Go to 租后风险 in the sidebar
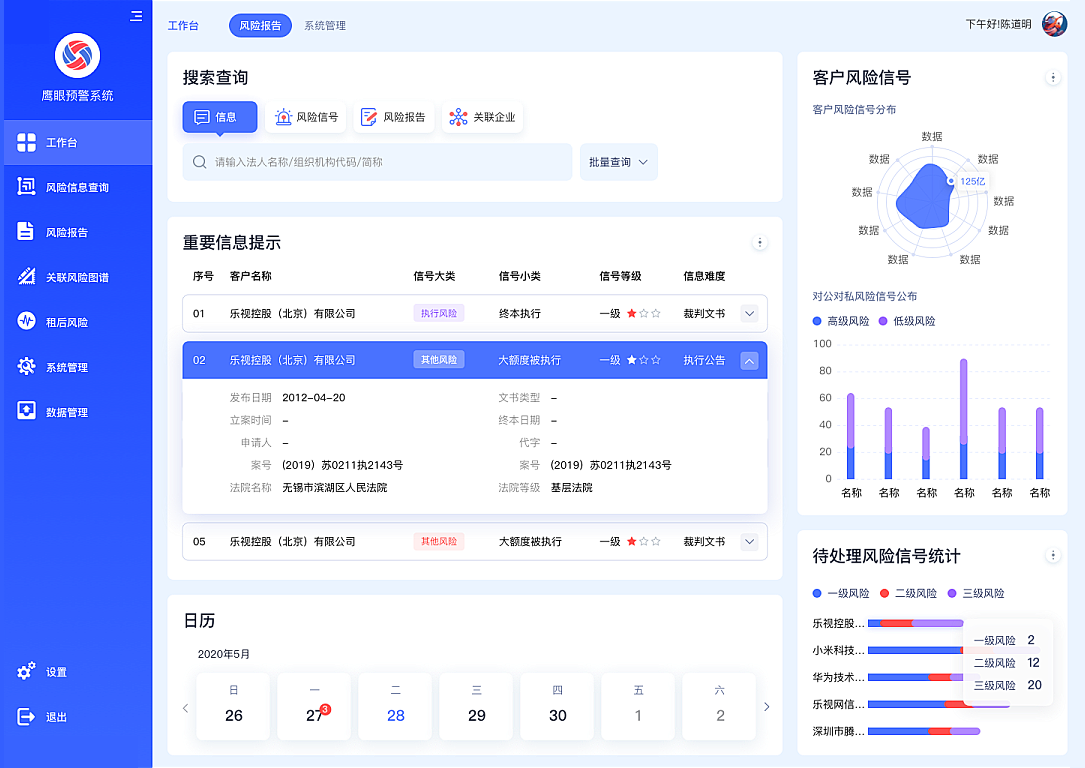This screenshot has width=1085, height=768. pos(66,322)
